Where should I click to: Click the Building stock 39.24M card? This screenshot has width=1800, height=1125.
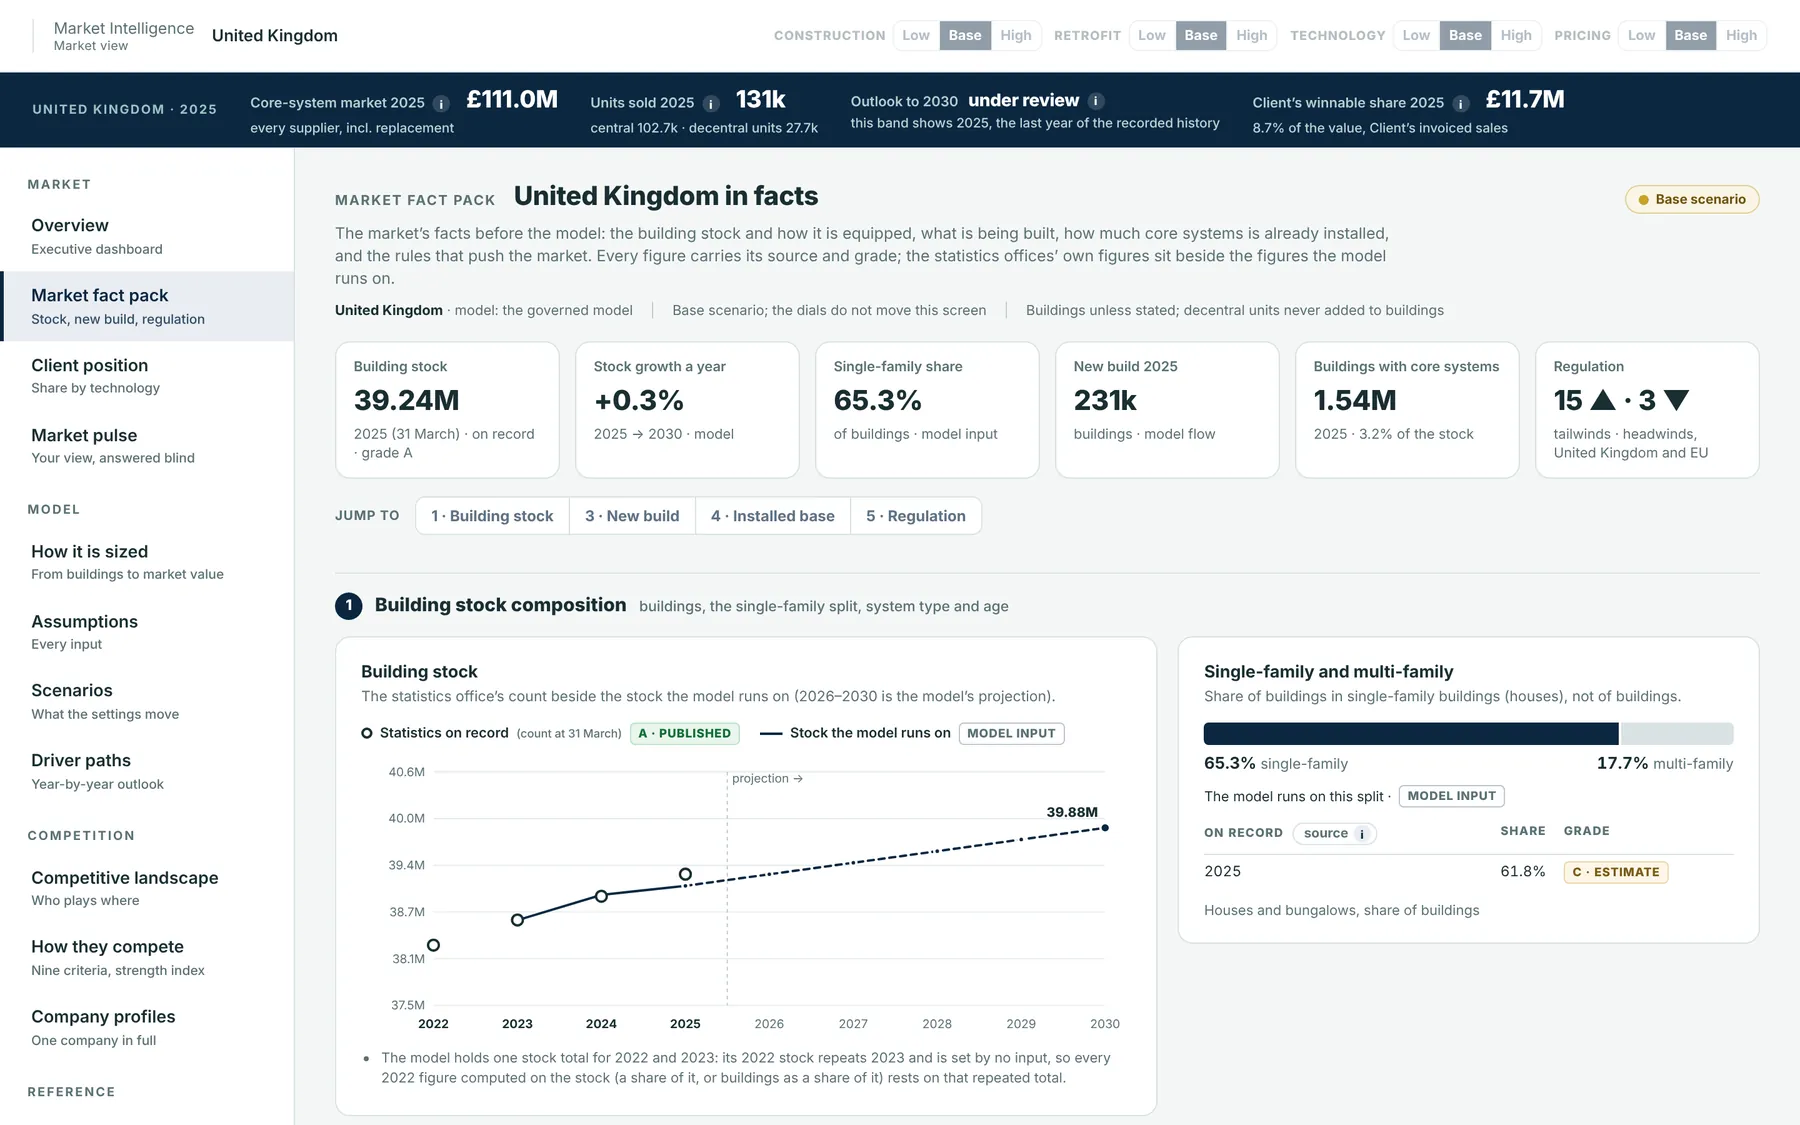pyautogui.click(x=447, y=410)
